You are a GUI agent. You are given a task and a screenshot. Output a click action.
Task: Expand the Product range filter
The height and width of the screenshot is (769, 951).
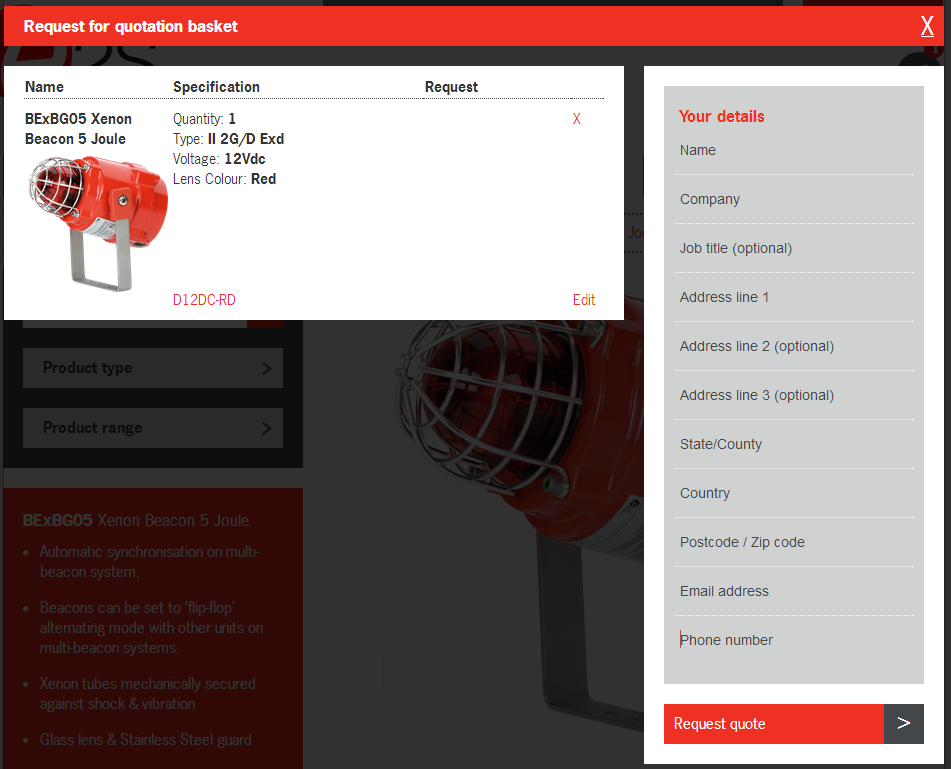[x=153, y=428]
